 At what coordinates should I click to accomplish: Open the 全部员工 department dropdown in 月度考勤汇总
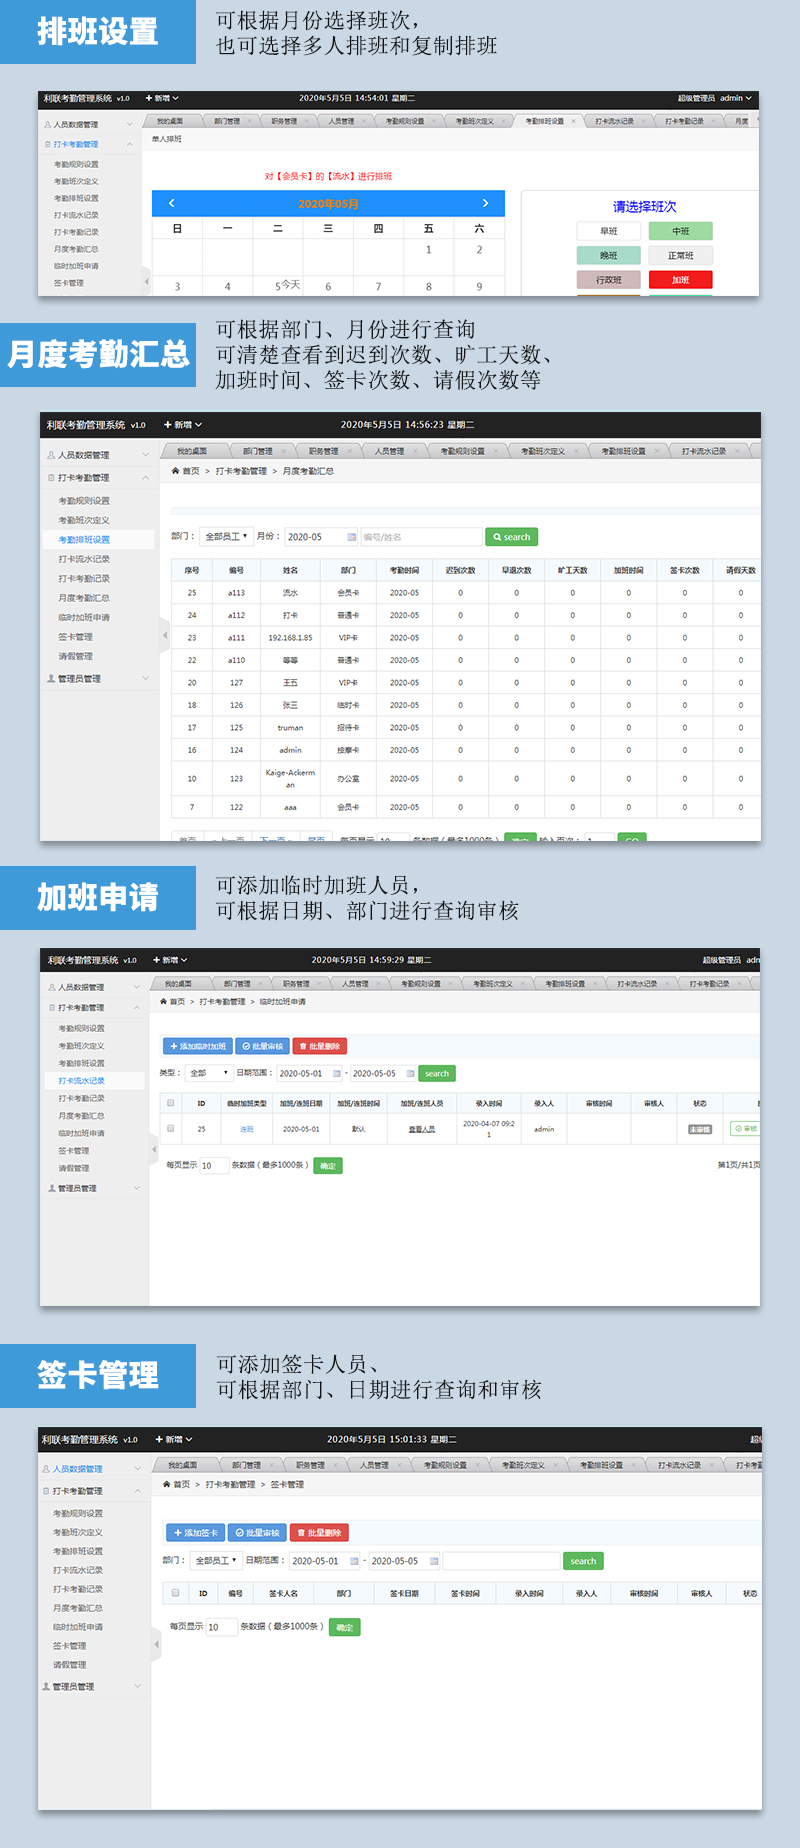click(x=226, y=537)
